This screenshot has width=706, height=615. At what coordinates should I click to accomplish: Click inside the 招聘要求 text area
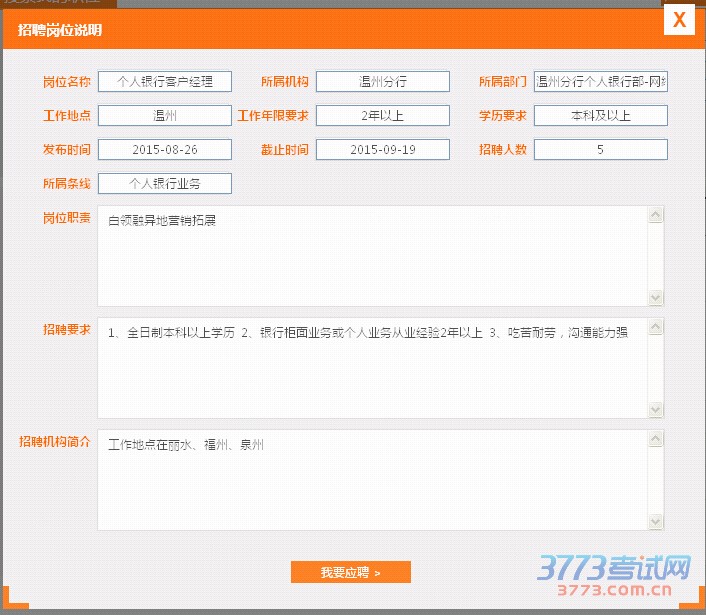point(372,368)
